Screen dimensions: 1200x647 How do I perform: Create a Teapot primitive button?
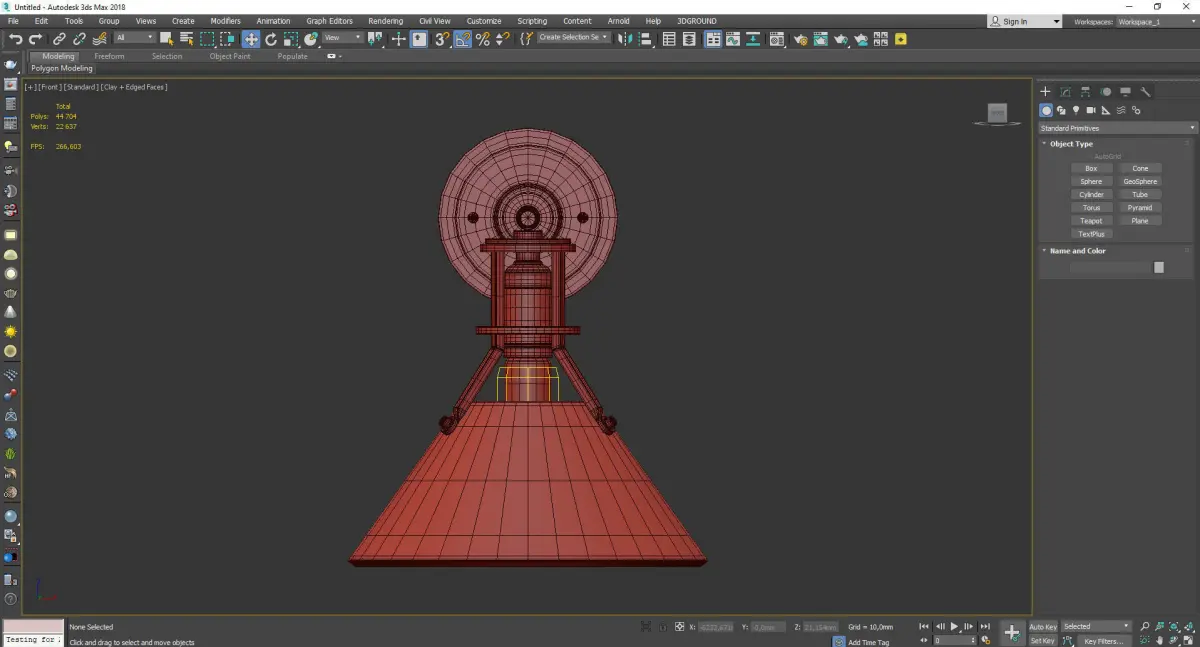click(x=1091, y=221)
